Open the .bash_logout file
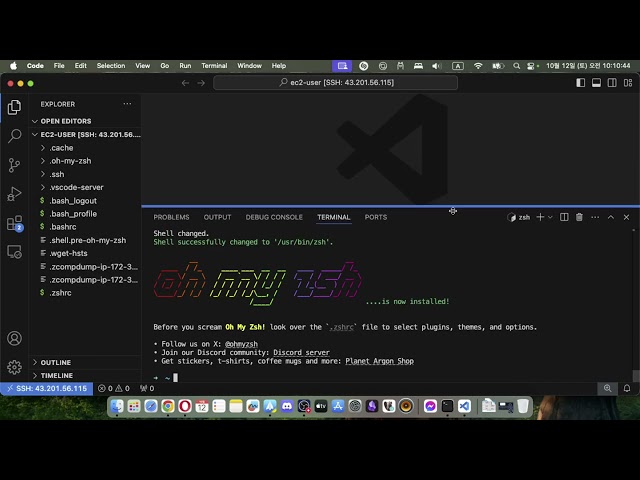This screenshot has width=640, height=480. click(86, 201)
